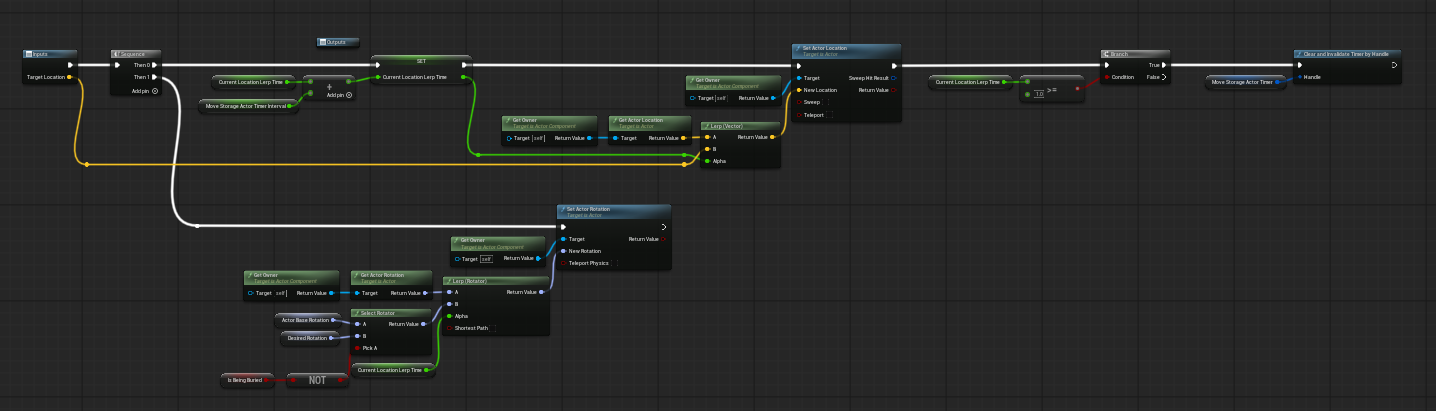1436x411 pixels.
Task: Click the Branch node header icon
Action: (x=1106, y=54)
